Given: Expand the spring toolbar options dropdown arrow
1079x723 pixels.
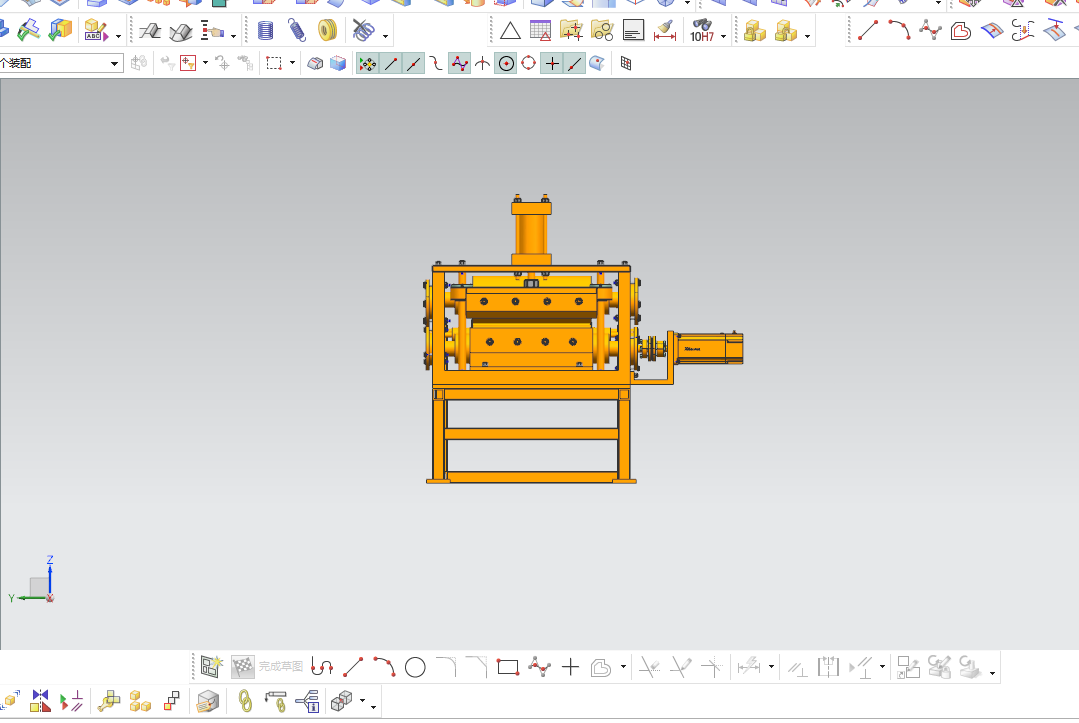Looking at the screenshot, I should [x=385, y=36].
